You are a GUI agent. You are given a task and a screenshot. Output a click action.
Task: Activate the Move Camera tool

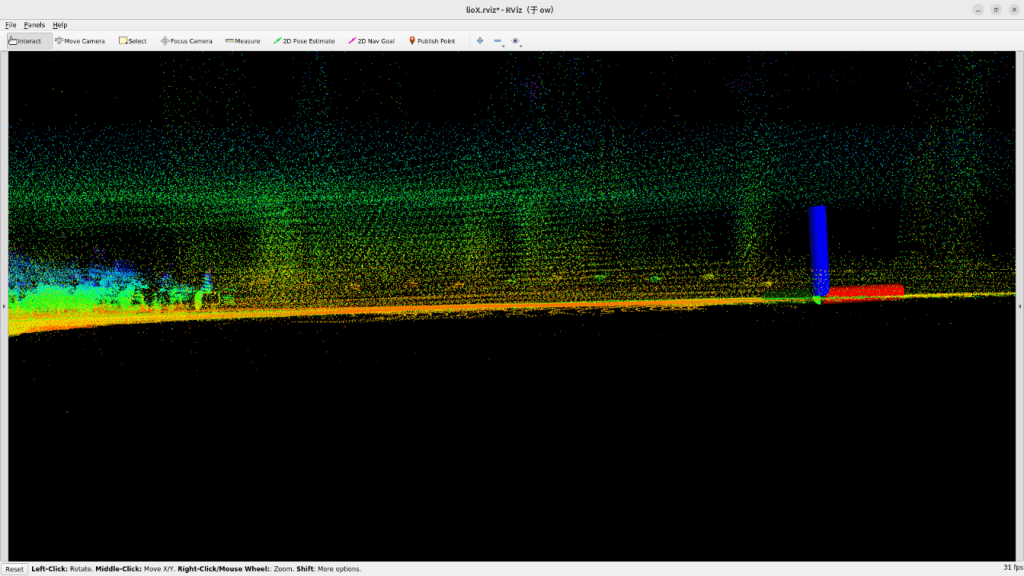pyautogui.click(x=80, y=41)
